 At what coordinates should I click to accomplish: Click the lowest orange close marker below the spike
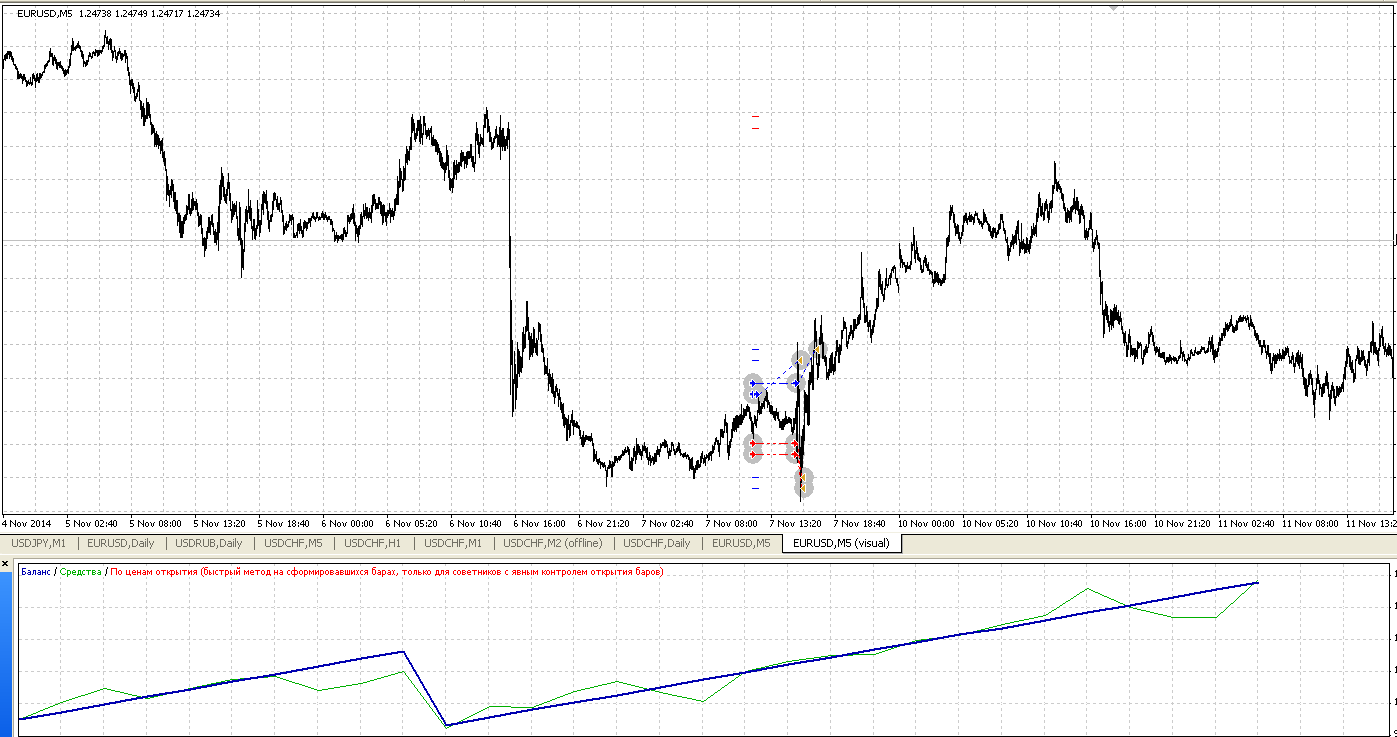[803, 488]
